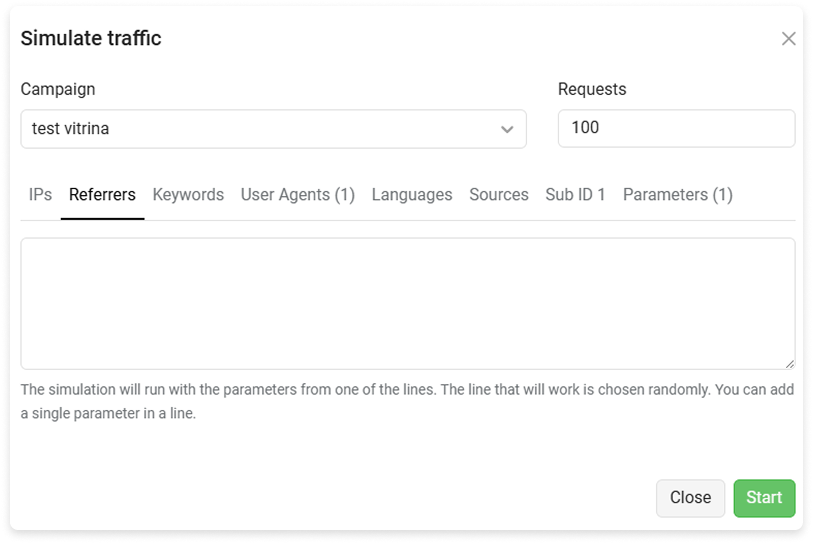813x544 pixels.
Task: Focus the Requests number field
Action: (676, 128)
